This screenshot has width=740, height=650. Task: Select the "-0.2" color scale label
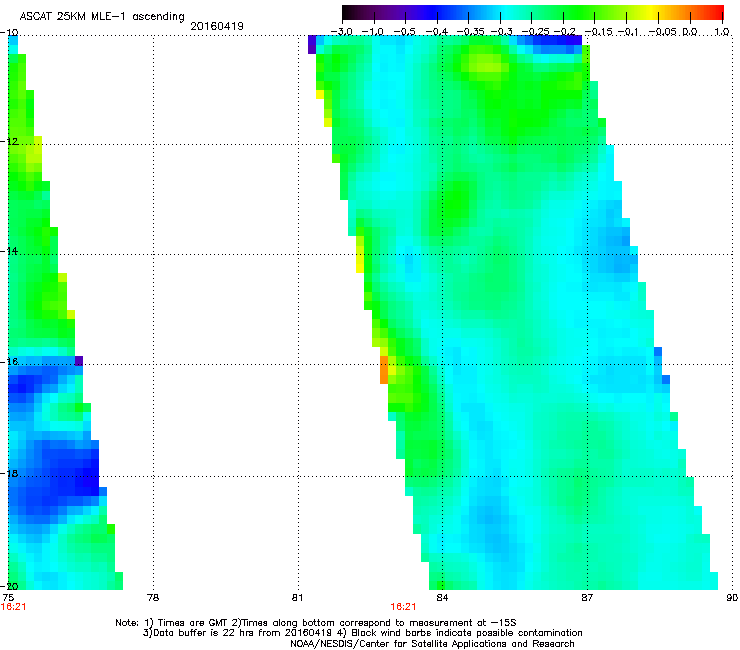(x=564, y=32)
